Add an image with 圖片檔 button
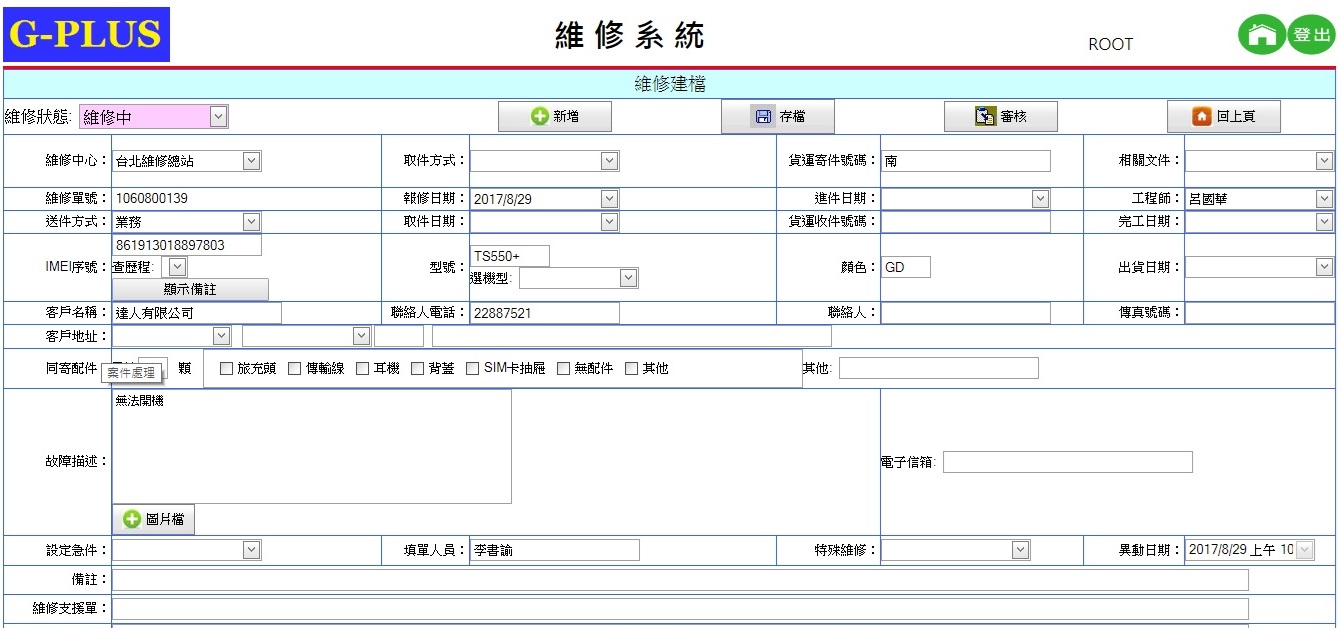Image resolution: width=1342 pixels, height=628 pixels. click(x=153, y=520)
